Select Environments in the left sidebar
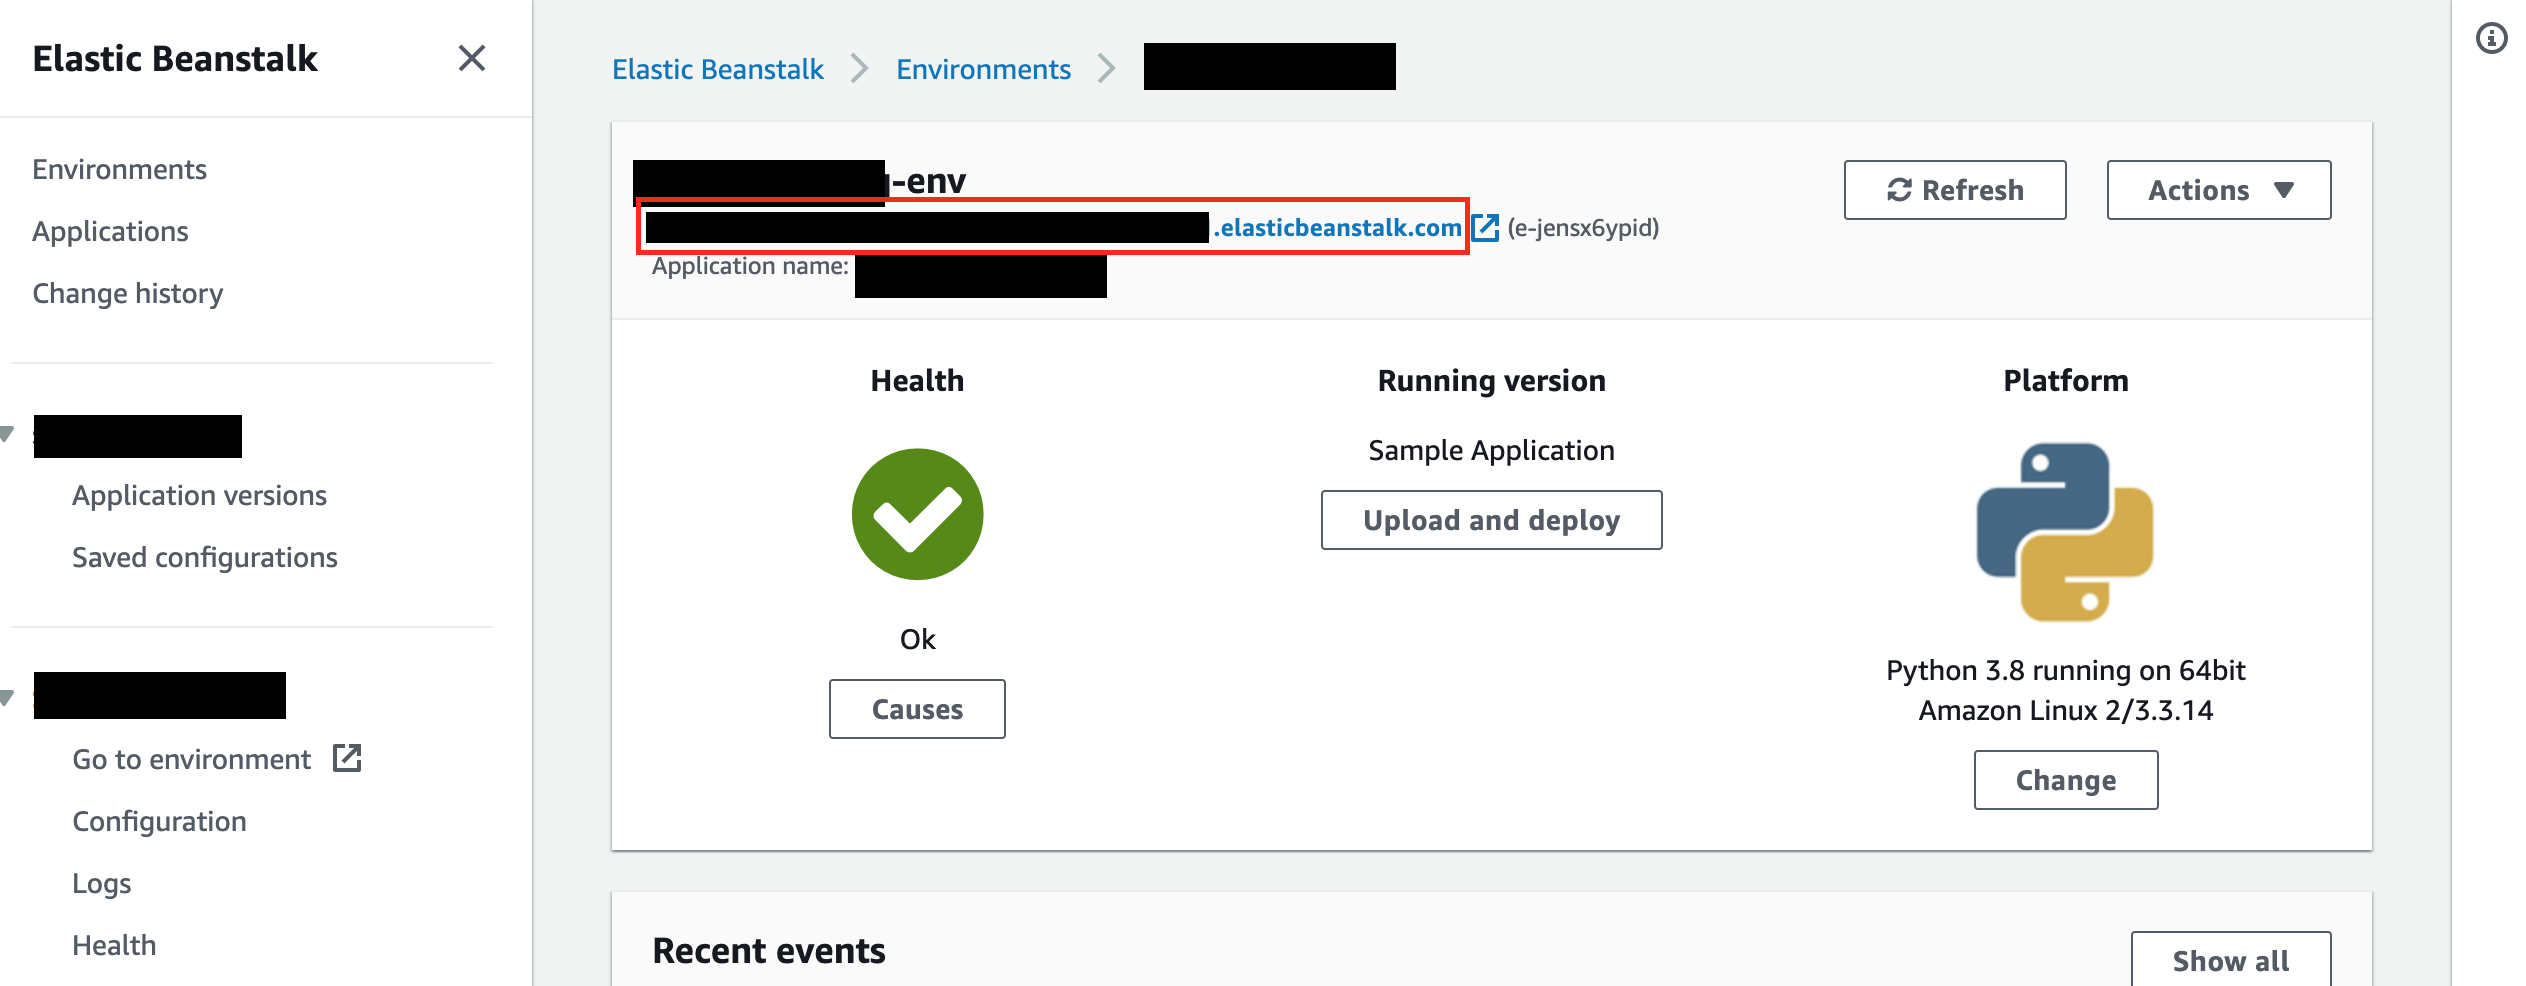 [120, 168]
